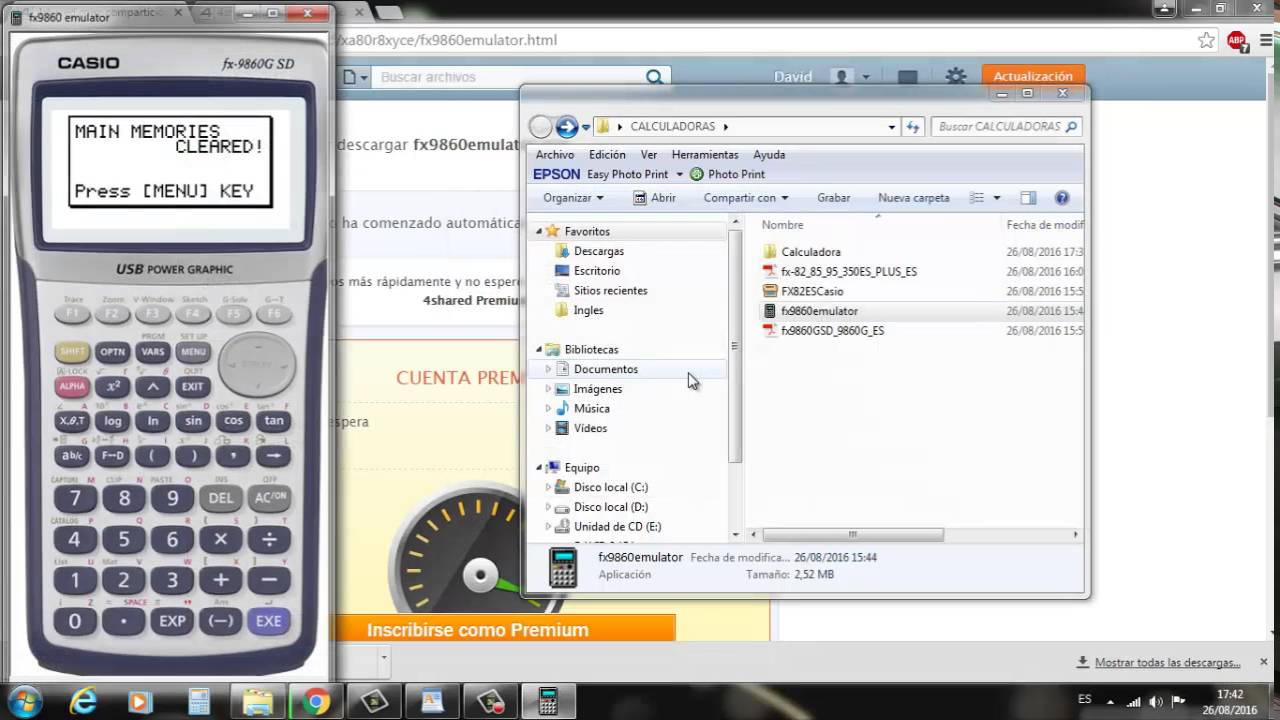Click the x² key on the calculator
1280x720 pixels.
[113, 386]
